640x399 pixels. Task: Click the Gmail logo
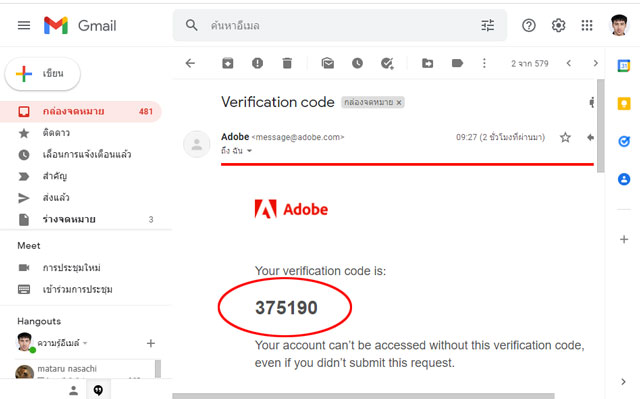coord(80,25)
